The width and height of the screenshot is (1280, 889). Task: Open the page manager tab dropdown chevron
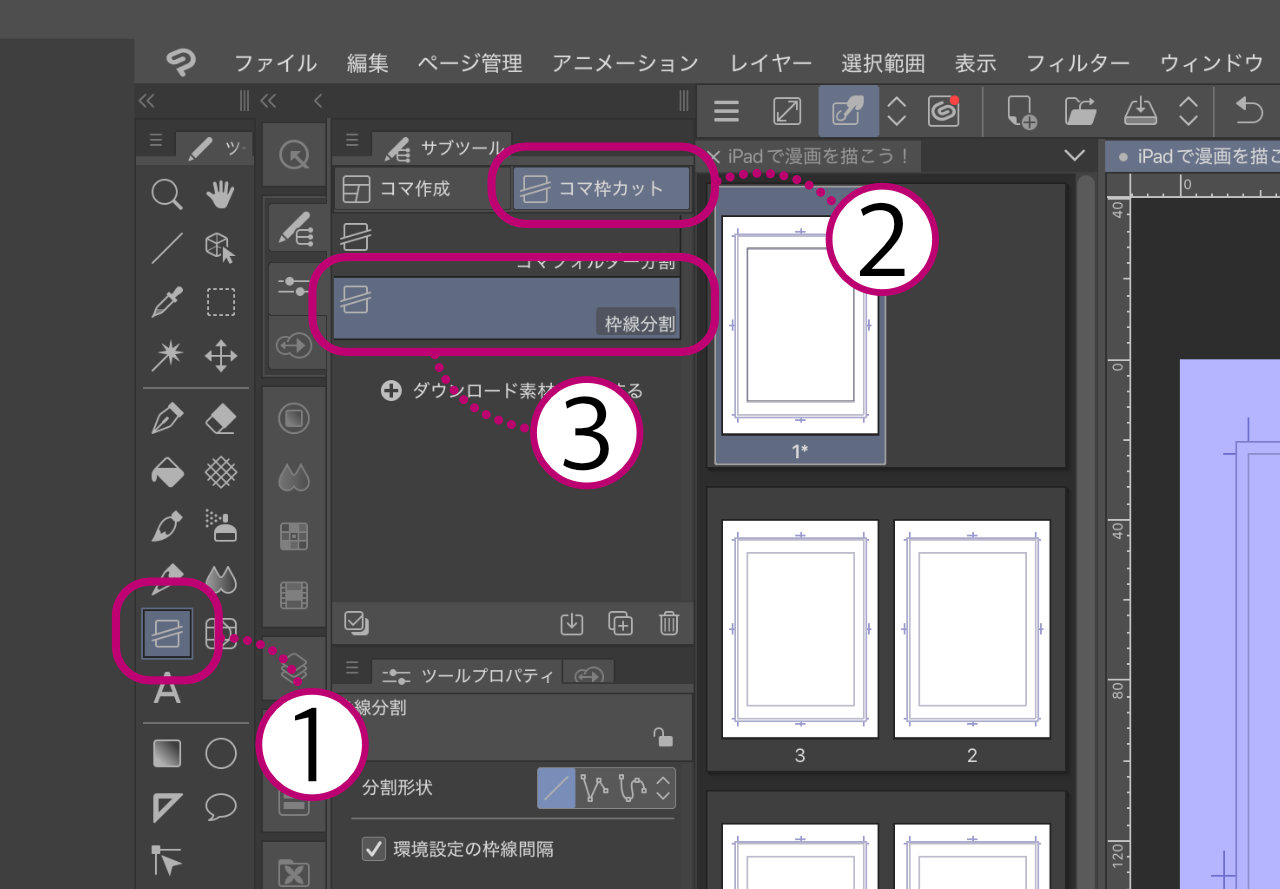[1075, 156]
